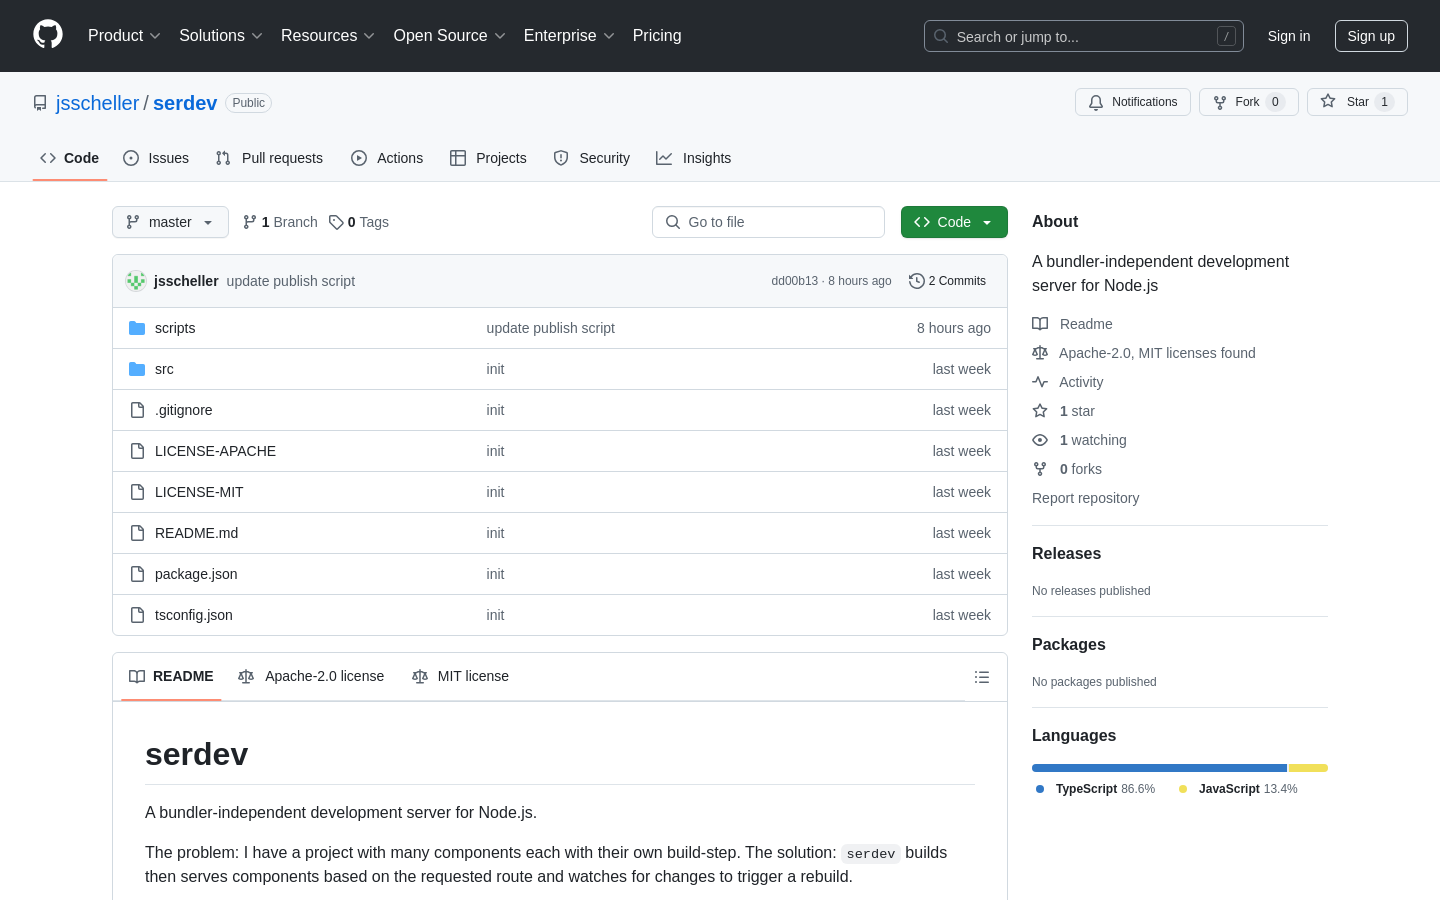
Task: Open the 1 watching link
Action: tap(1092, 440)
